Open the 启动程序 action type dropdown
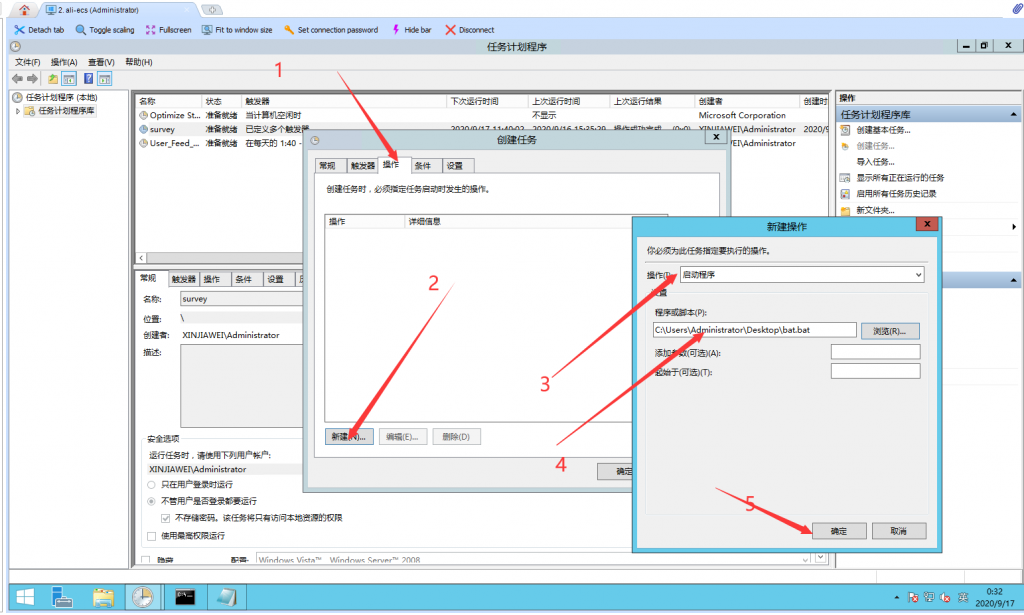 [x=801, y=275]
